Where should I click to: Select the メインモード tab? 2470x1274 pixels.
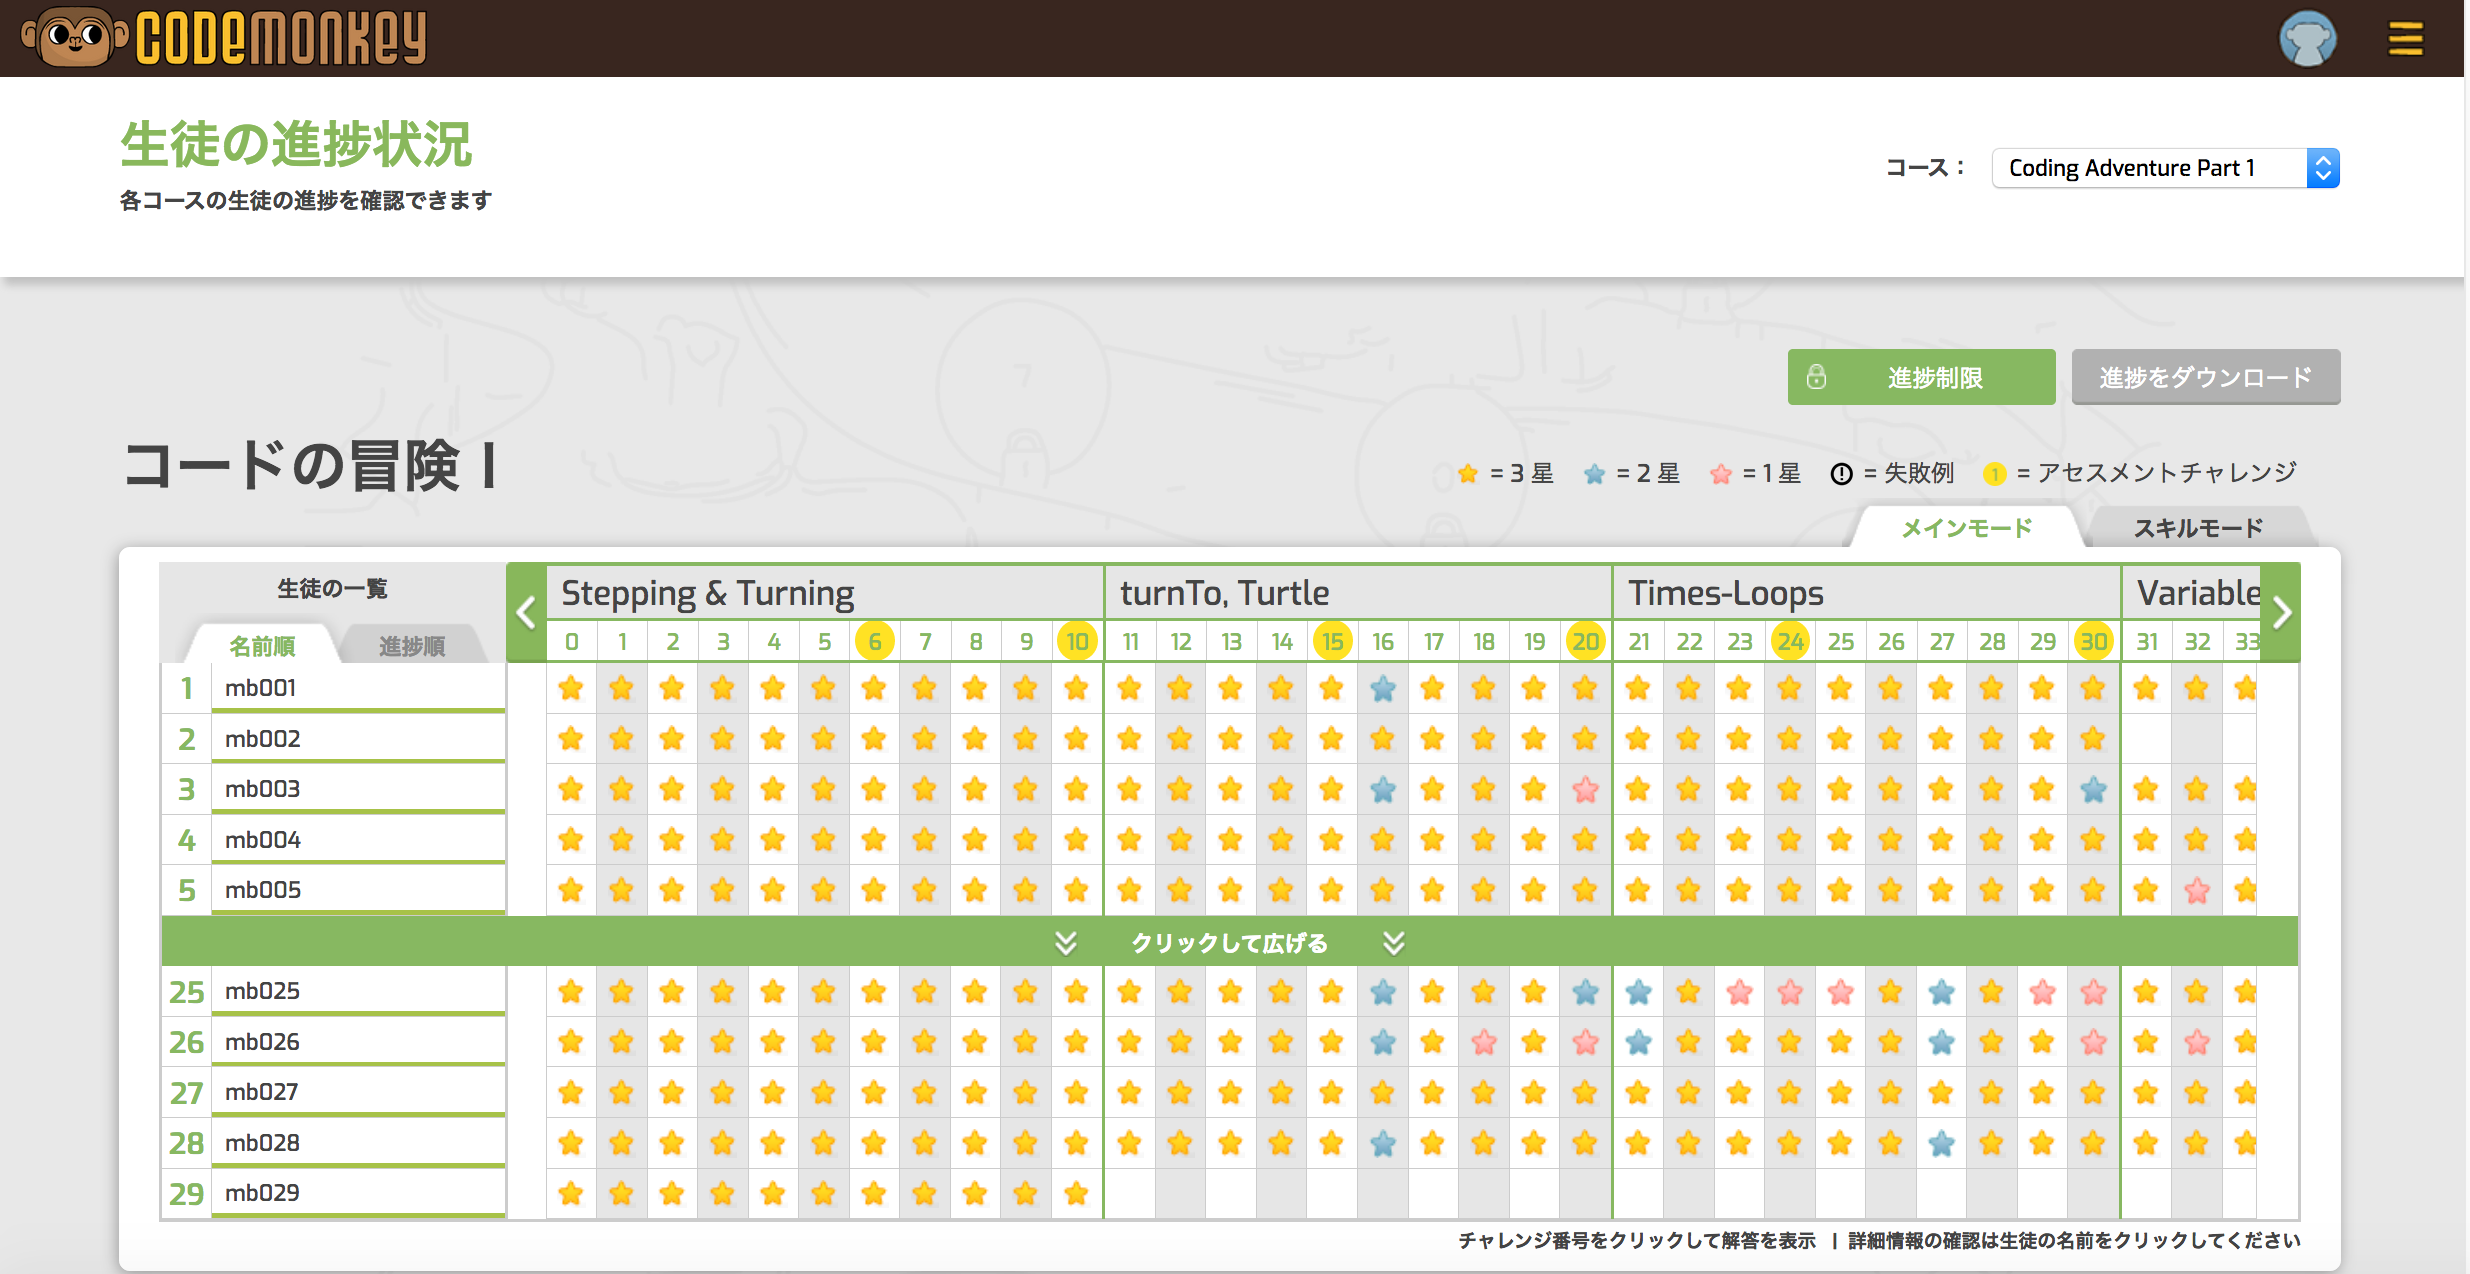click(x=1965, y=528)
